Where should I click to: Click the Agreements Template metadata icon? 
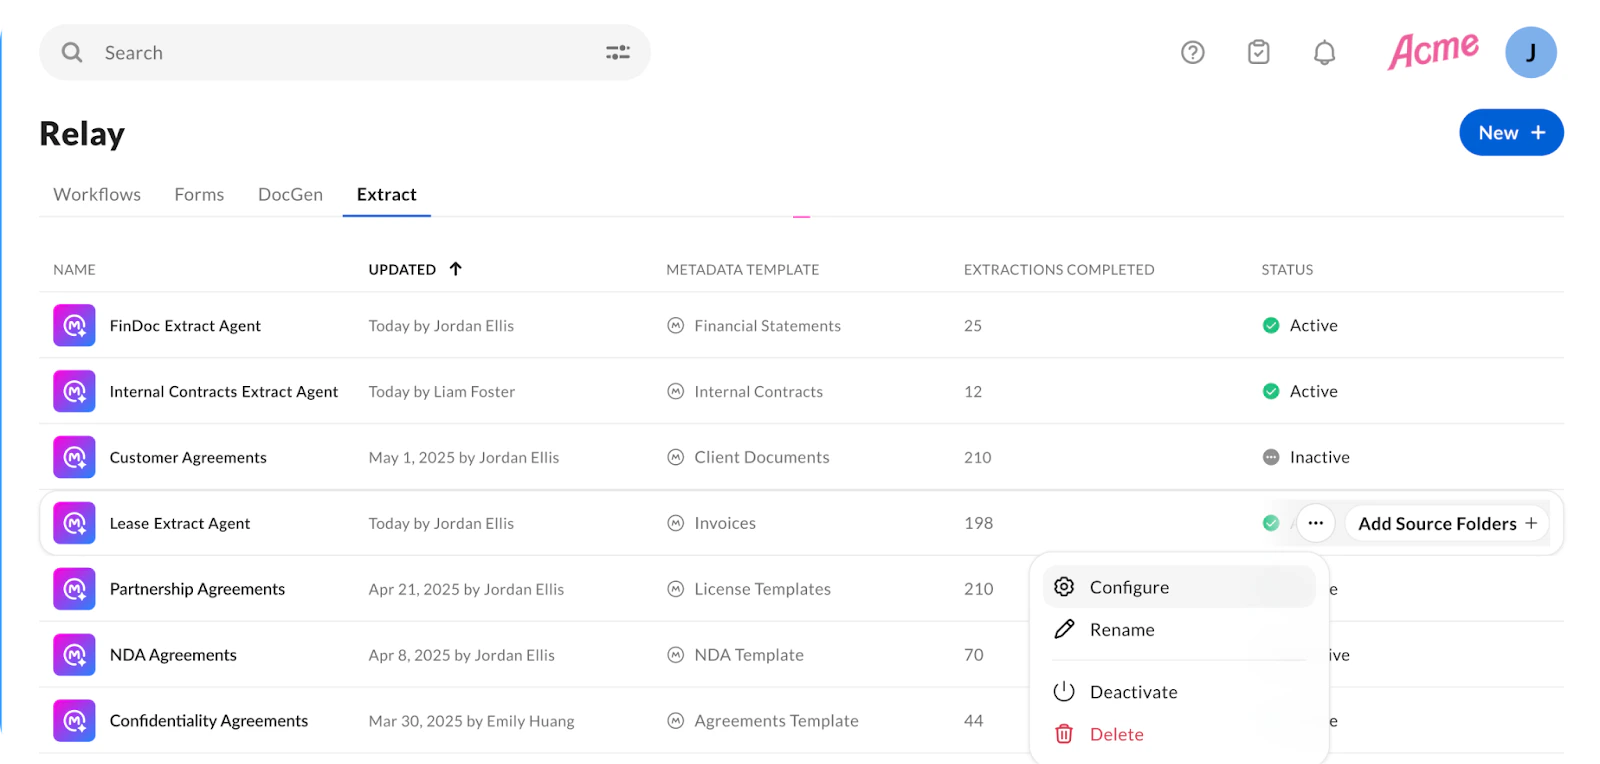(x=676, y=721)
